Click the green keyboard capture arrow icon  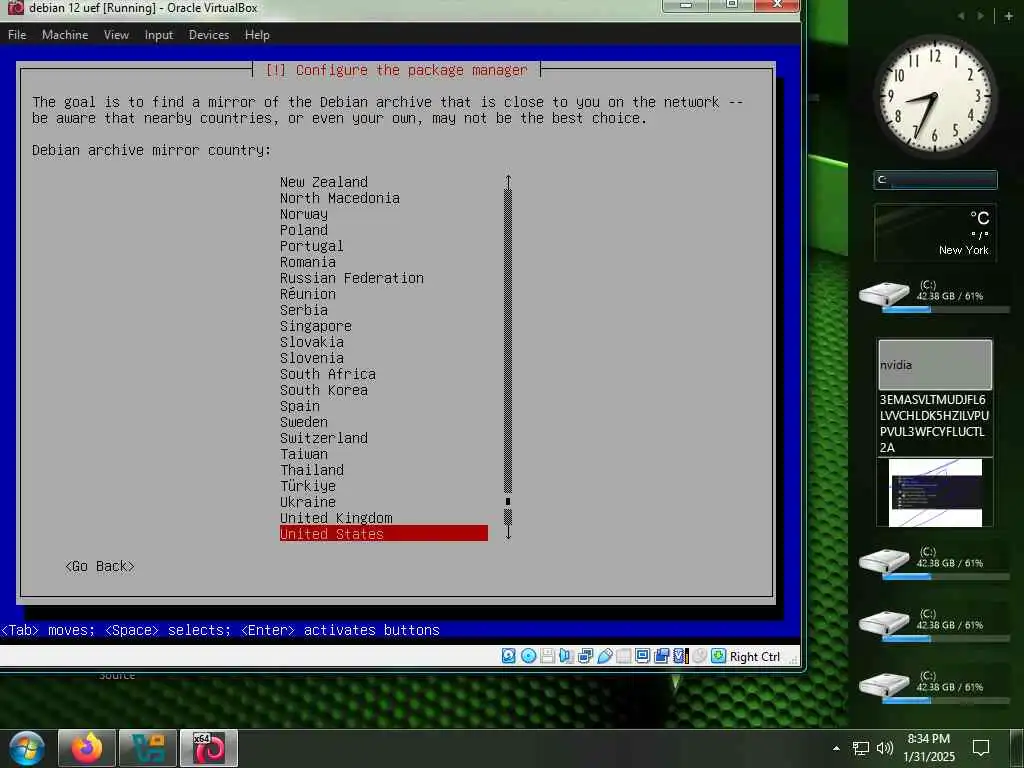point(718,656)
